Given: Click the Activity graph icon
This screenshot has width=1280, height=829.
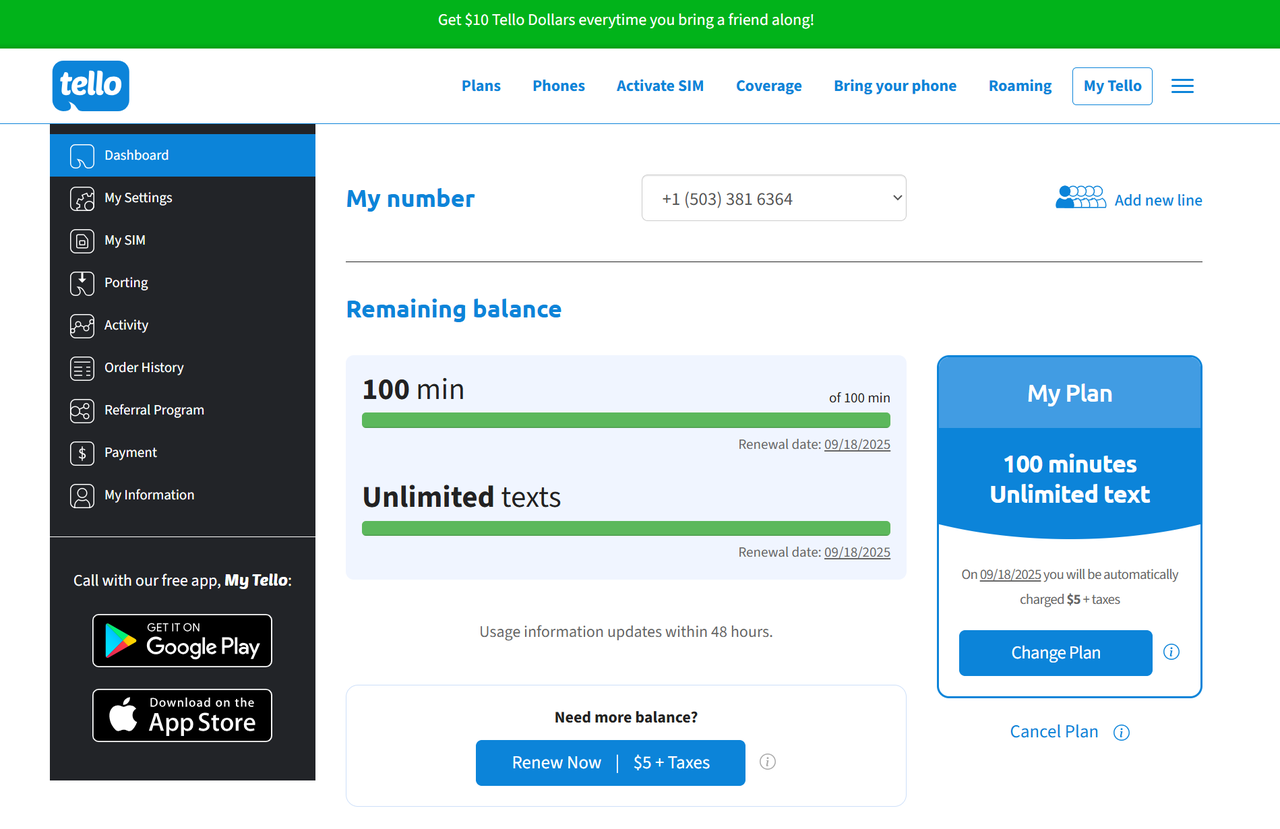Looking at the screenshot, I should (x=82, y=326).
